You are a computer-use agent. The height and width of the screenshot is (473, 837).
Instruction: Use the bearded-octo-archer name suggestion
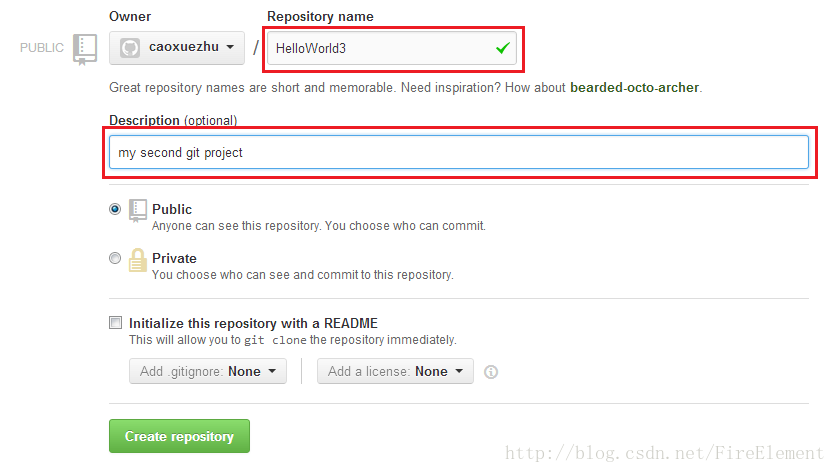pyautogui.click(x=635, y=88)
